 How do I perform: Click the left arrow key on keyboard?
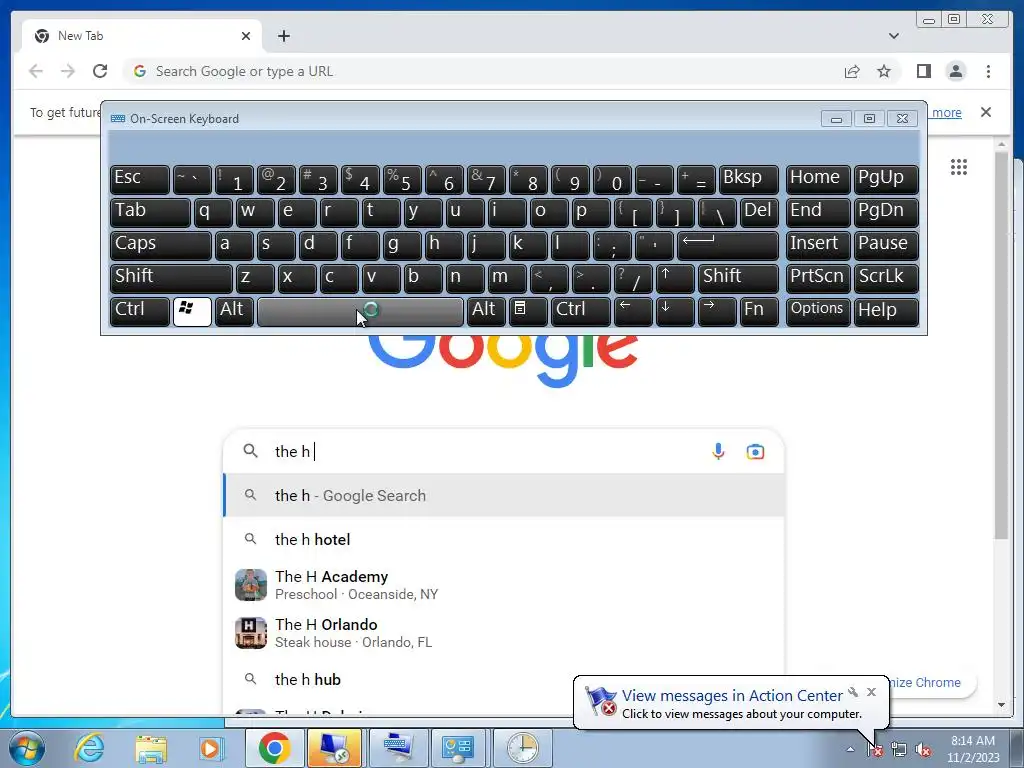pyautogui.click(x=633, y=311)
